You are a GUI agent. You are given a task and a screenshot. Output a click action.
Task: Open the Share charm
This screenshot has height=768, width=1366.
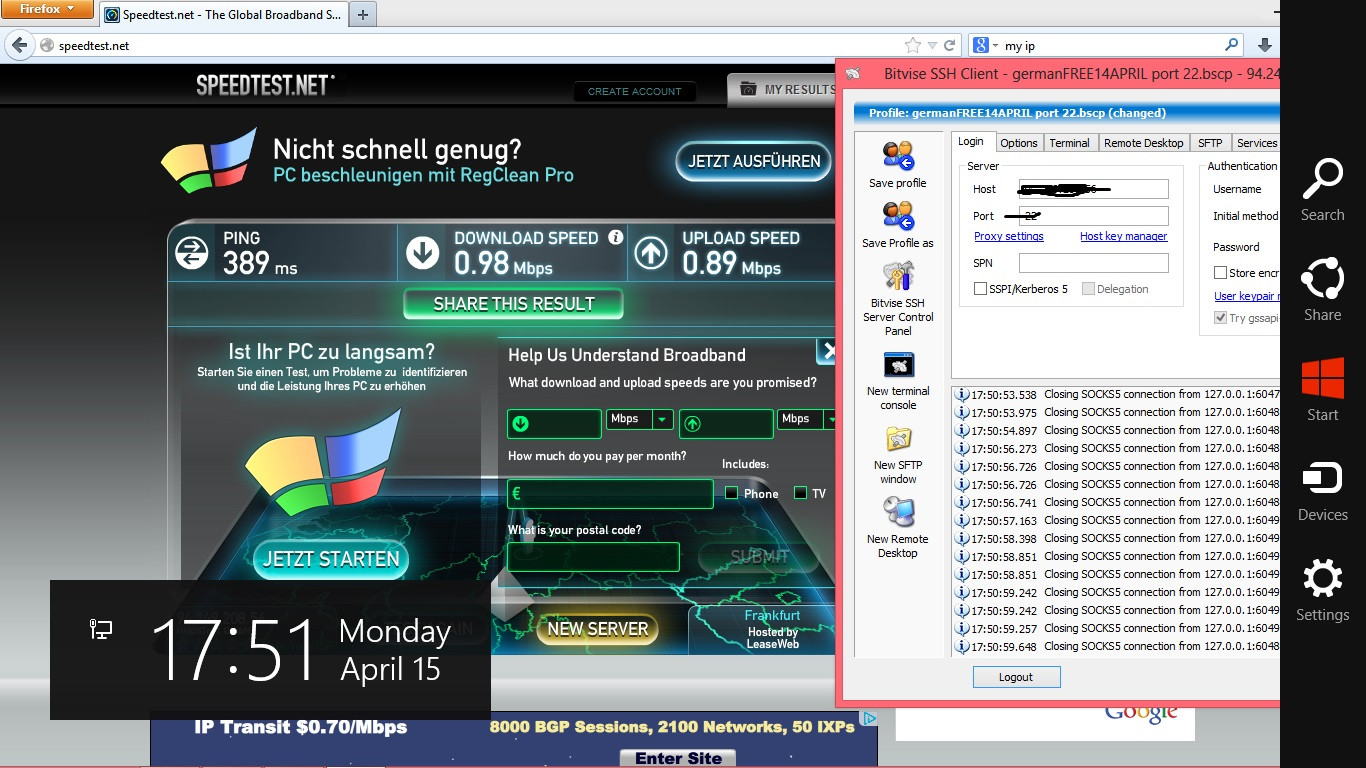coord(1322,290)
